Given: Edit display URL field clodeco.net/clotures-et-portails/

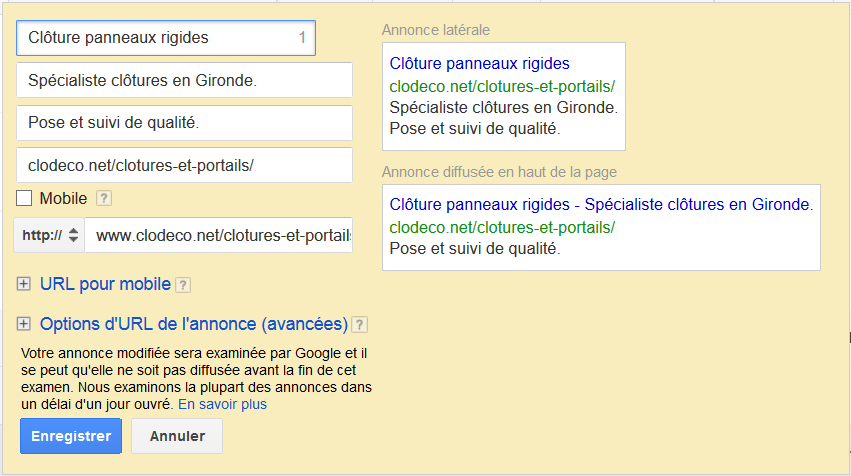Looking at the screenshot, I should coord(185,165).
